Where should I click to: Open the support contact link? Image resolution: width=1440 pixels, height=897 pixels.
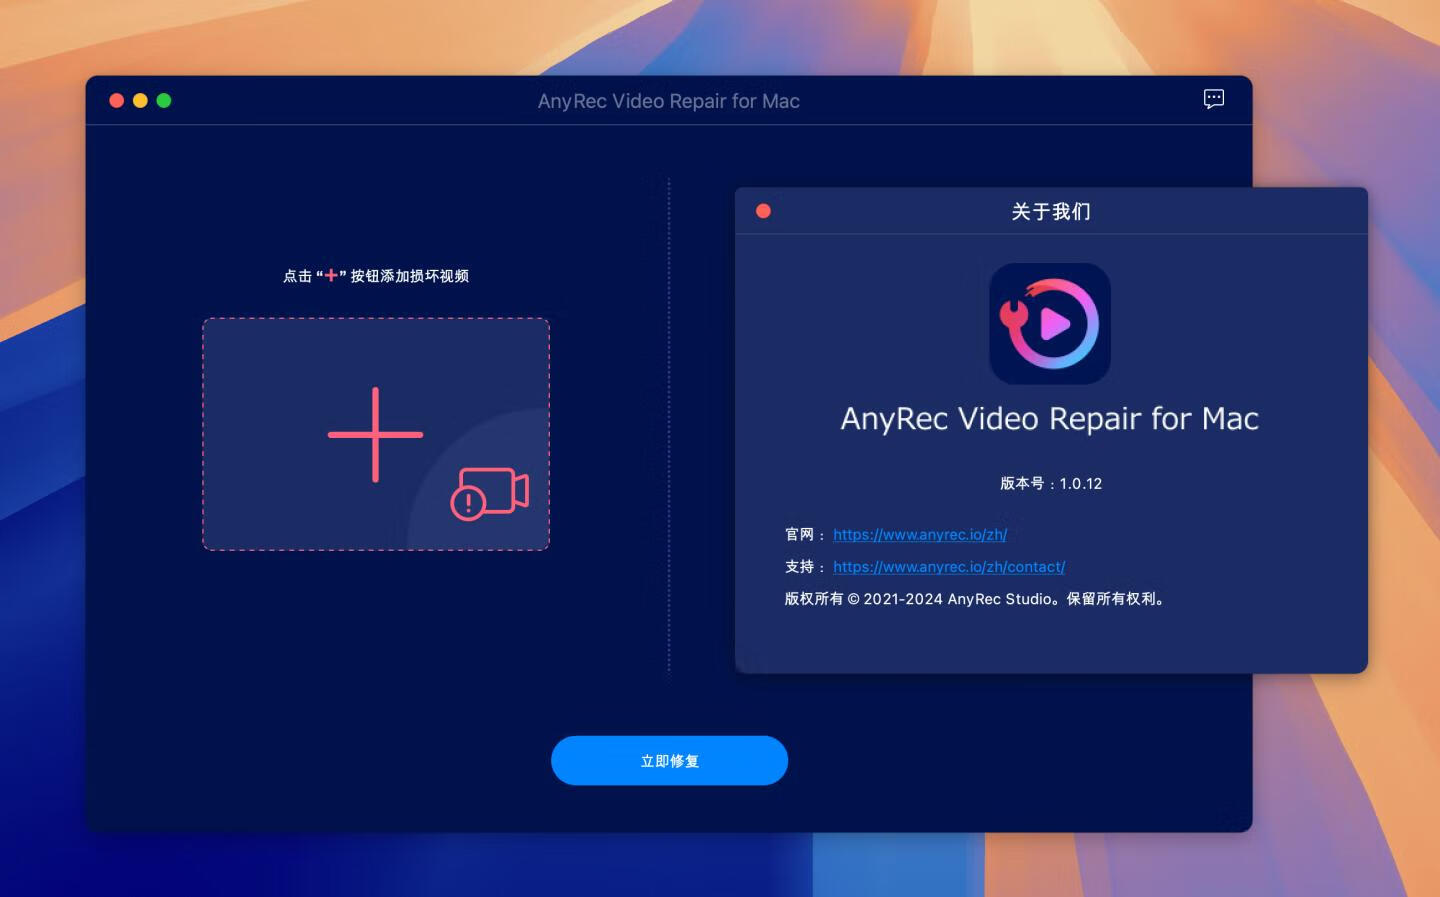pyautogui.click(x=949, y=566)
